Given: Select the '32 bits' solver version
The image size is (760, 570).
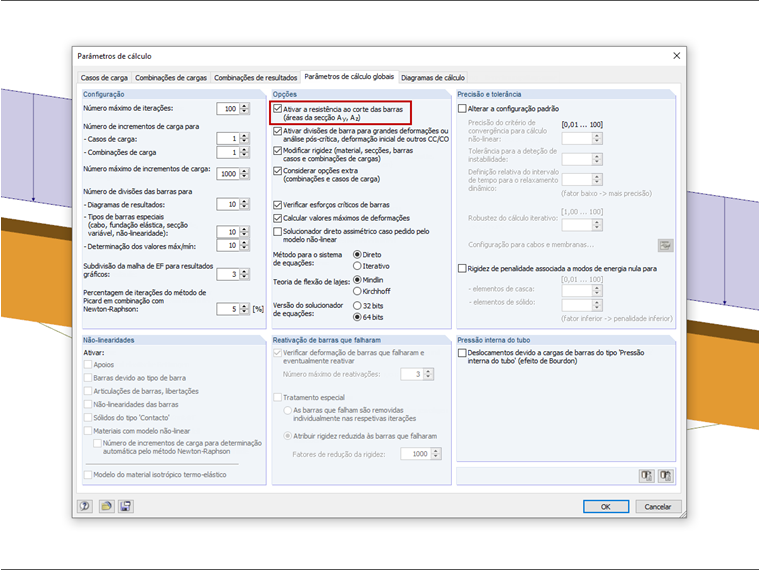Looking at the screenshot, I should click(357, 306).
